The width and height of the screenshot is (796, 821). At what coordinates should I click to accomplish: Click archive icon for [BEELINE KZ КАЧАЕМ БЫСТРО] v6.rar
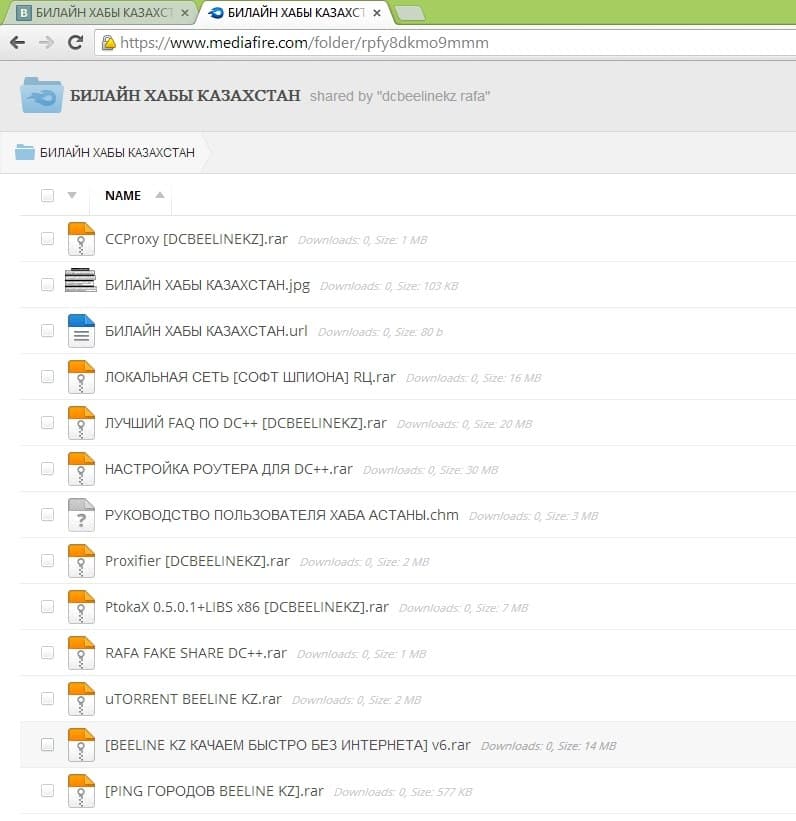(81, 745)
